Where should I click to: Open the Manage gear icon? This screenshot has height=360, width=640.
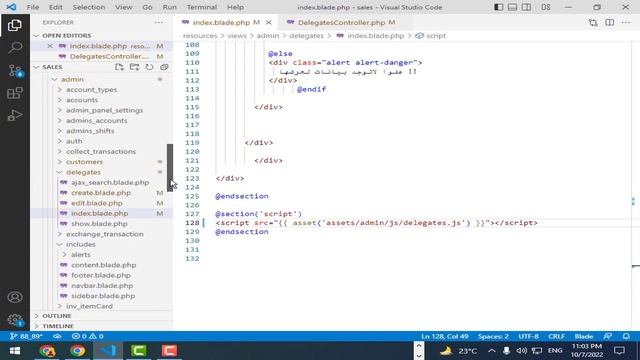15,320
